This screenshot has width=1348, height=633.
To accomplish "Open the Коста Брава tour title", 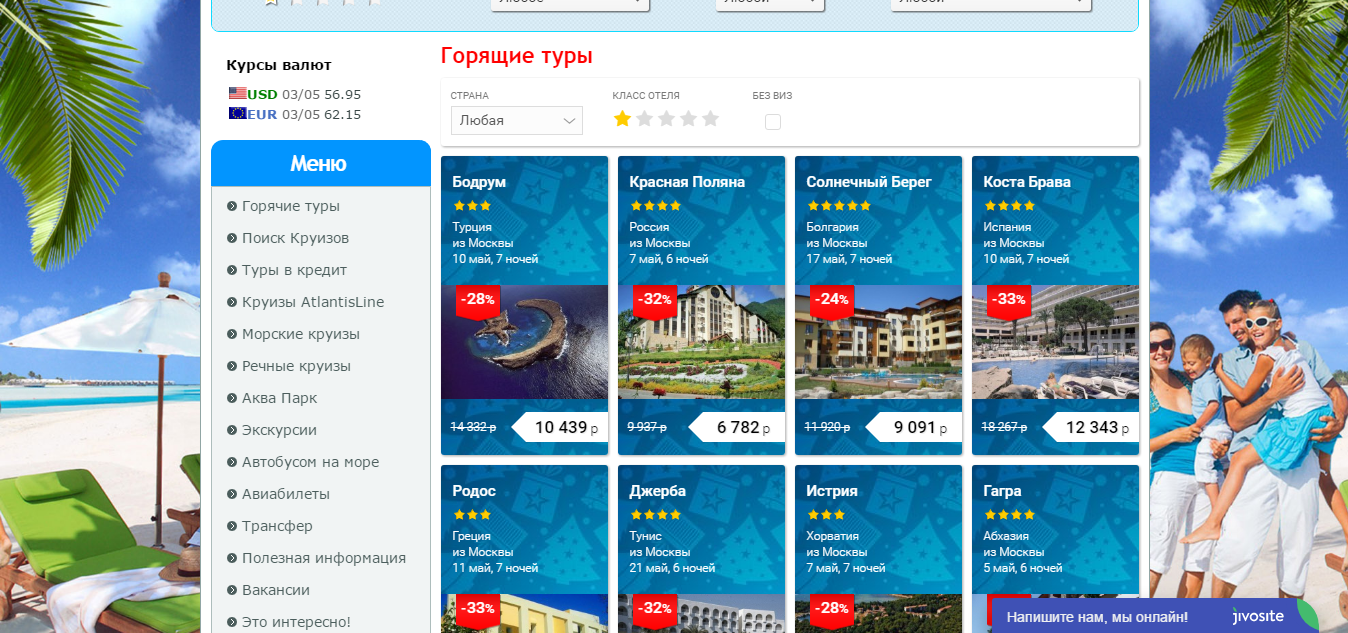I will point(1027,182).
